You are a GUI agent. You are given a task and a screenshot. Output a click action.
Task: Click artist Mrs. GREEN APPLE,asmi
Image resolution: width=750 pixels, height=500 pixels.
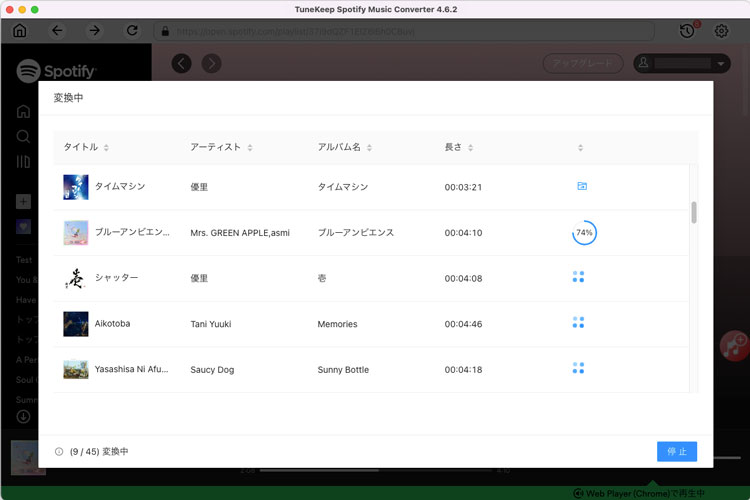240,233
